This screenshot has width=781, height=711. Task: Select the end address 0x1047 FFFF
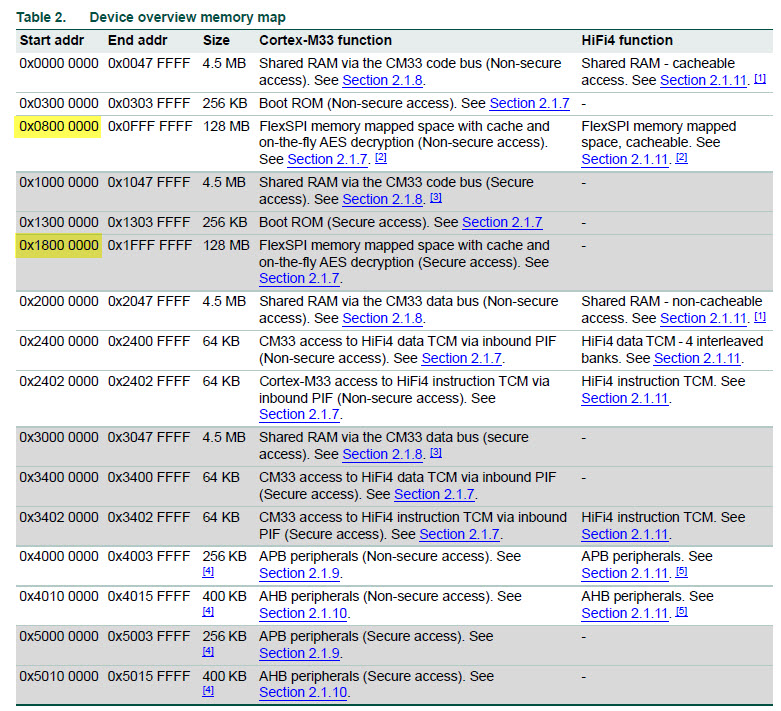[149, 182]
